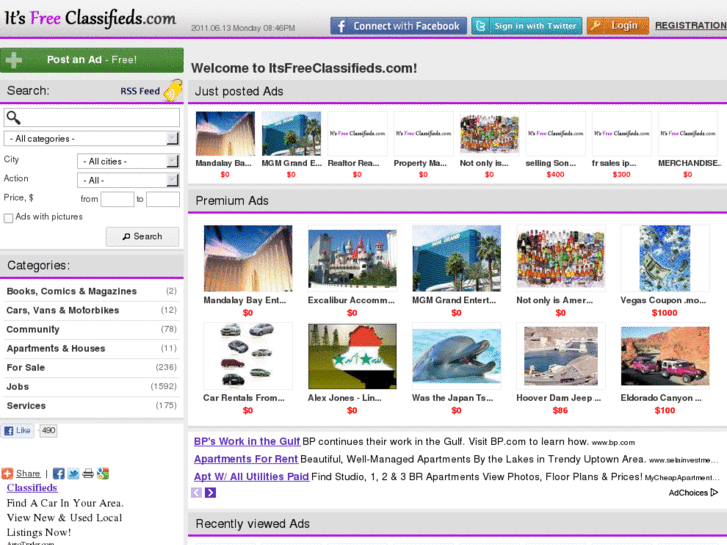Image resolution: width=727 pixels, height=545 pixels.
Task: Focus the keyword search input field
Action: tap(92, 118)
